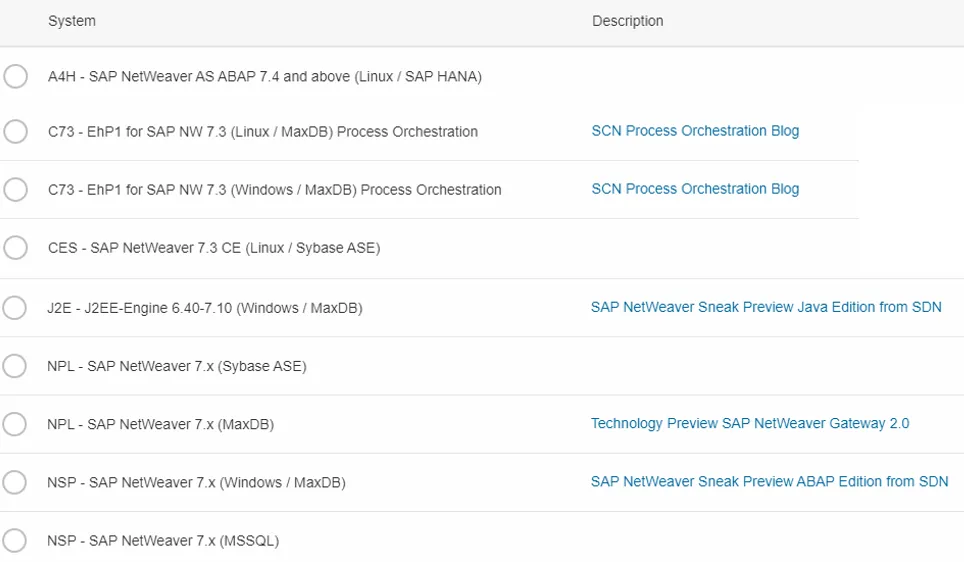Open SCN Process Orchestration Blog link in Linux row
The width and height of the screenshot is (964, 562).
[695, 131]
